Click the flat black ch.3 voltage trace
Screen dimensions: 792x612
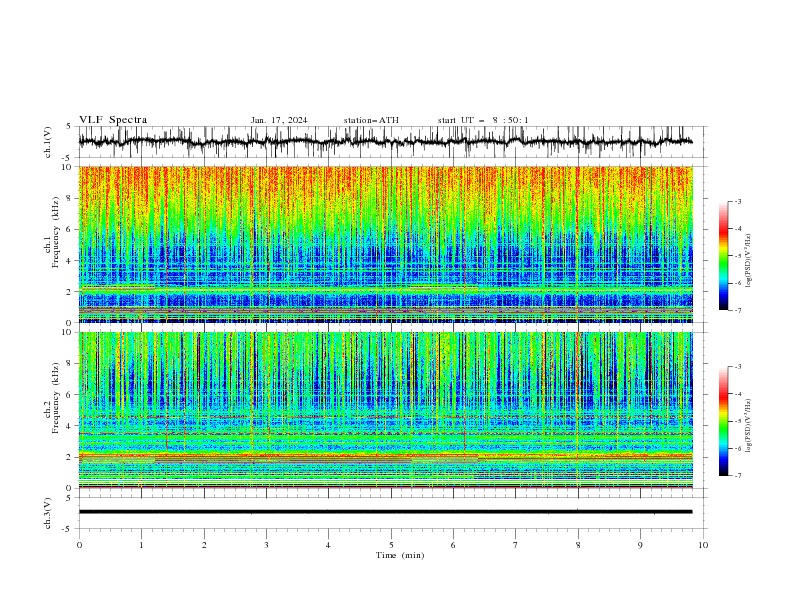coord(385,512)
